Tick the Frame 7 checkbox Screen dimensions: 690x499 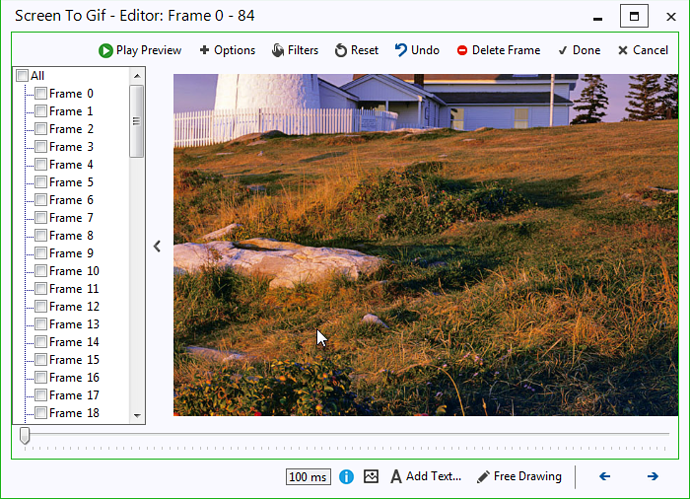40,218
